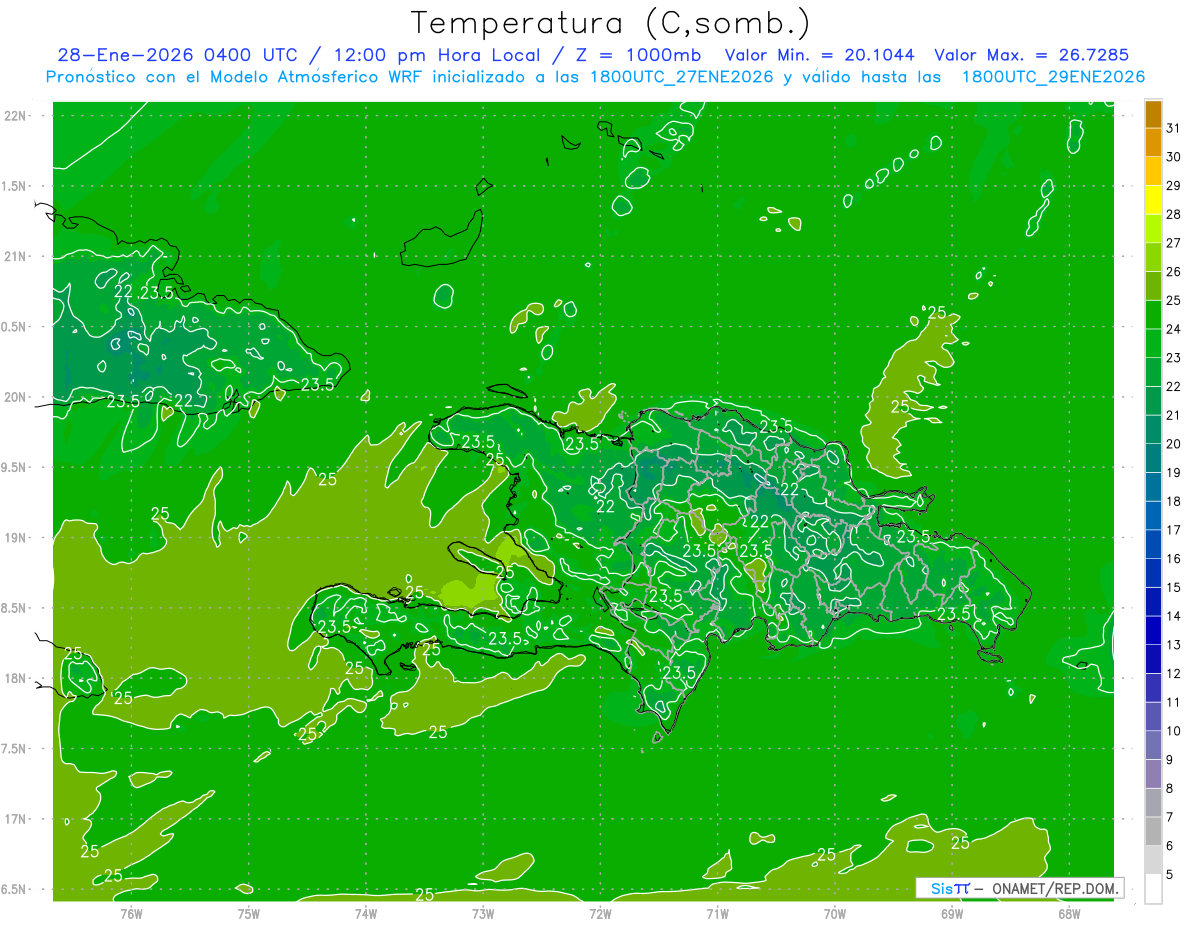This screenshot has height=927, width=1200.
Task: Click the 18N latitude axis label
Action: click(17, 678)
